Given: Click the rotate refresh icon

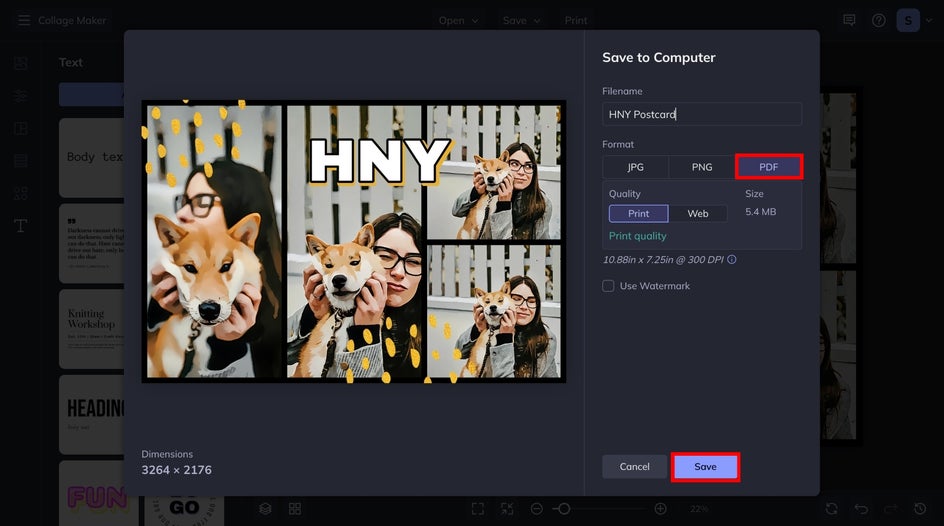Looking at the screenshot, I should pyautogui.click(x=831, y=509).
